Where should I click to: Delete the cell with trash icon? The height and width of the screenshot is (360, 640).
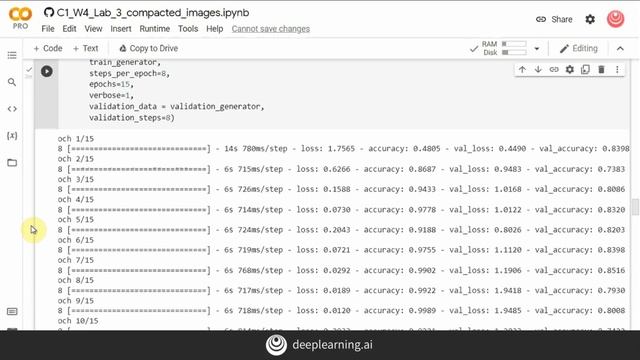[601, 69]
